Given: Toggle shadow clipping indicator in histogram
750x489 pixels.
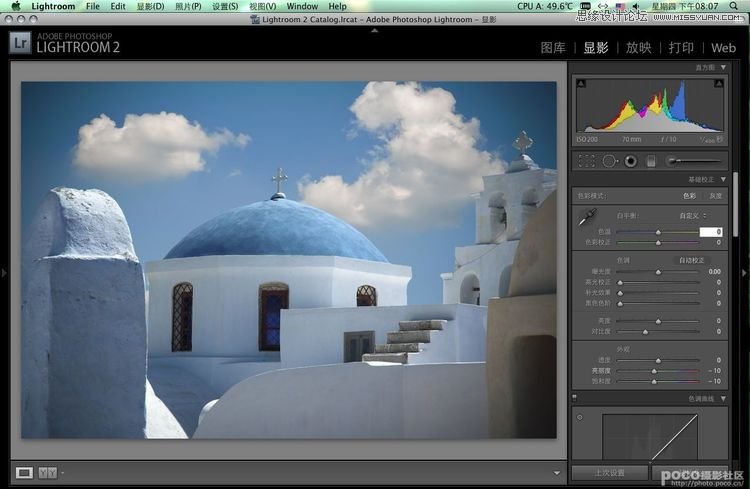Looking at the screenshot, I should pyautogui.click(x=581, y=85).
